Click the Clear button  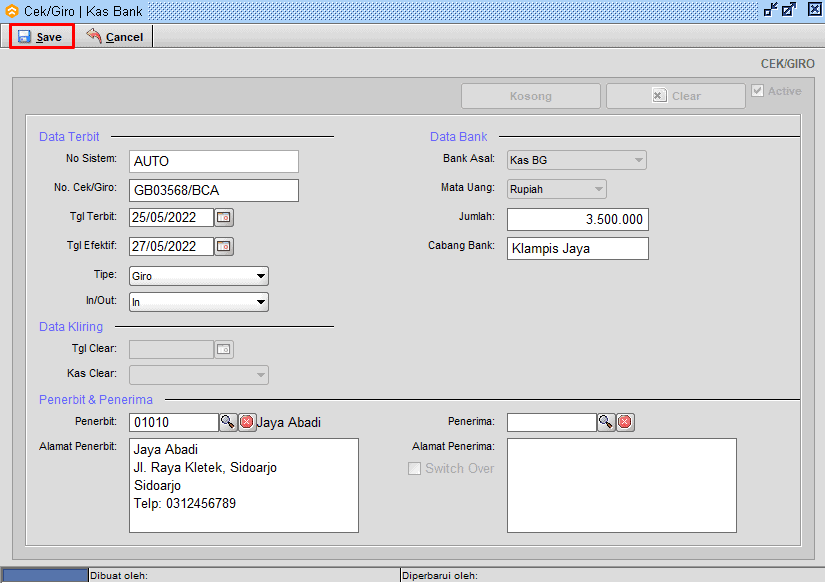pos(676,96)
